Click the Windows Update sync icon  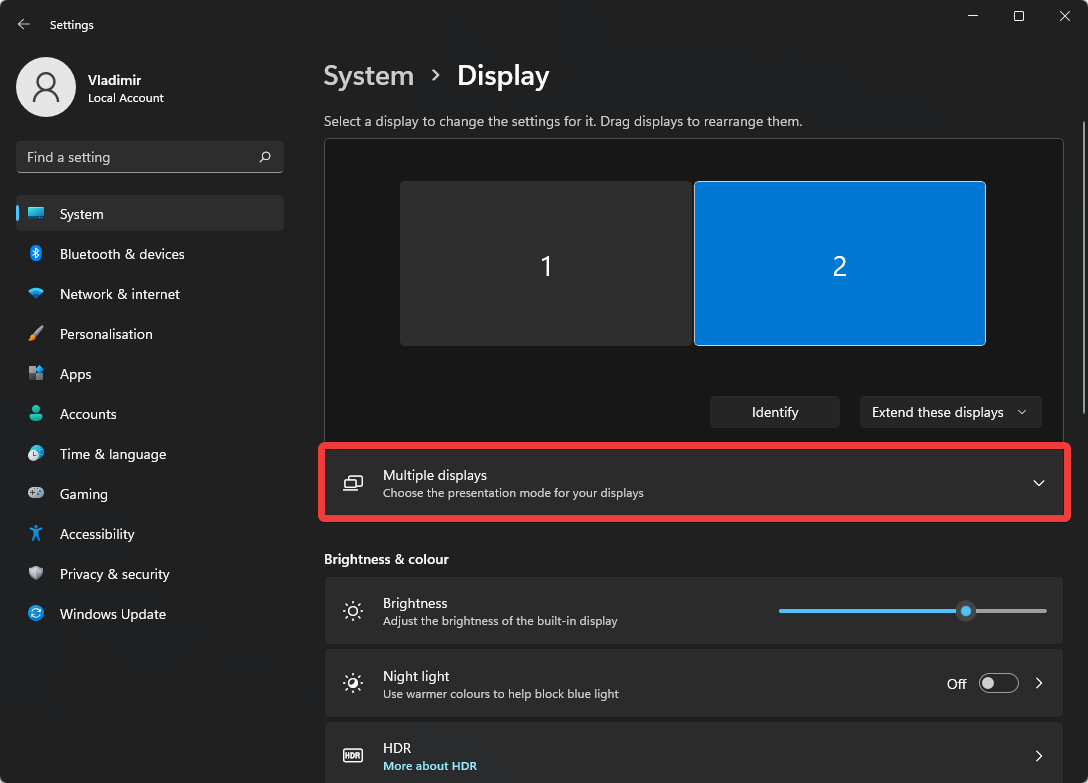36,614
